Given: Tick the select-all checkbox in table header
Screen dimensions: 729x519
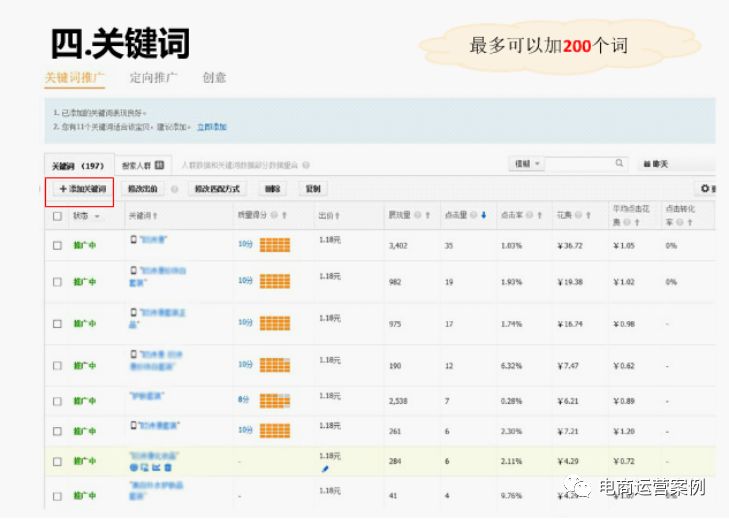Looking at the screenshot, I should coord(57,216).
